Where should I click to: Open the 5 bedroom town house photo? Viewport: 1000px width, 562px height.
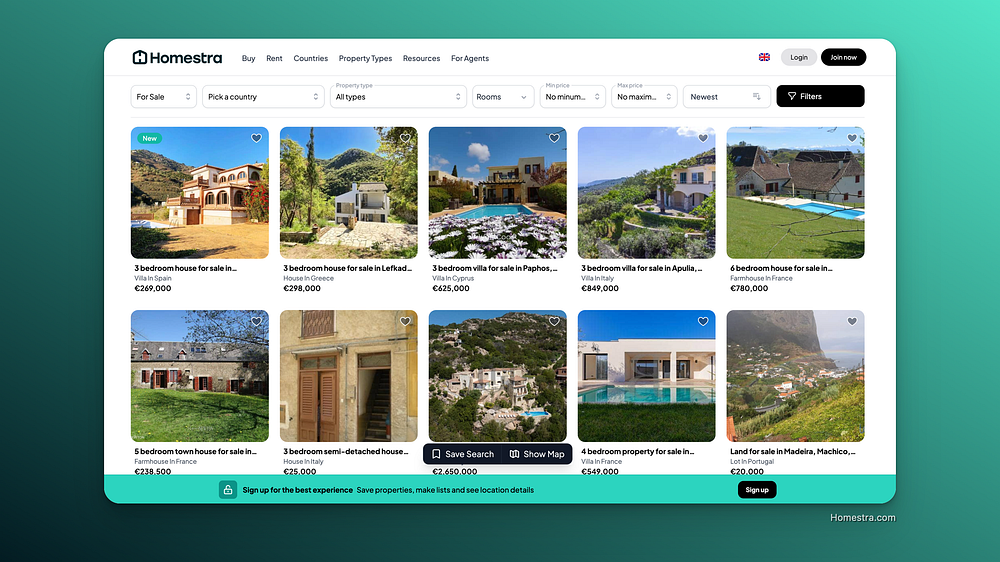[200, 376]
